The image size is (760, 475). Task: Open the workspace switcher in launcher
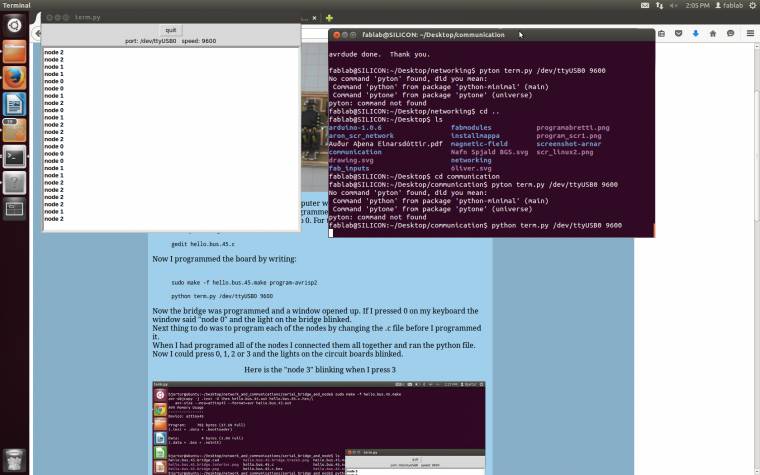click(x=14, y=209)
